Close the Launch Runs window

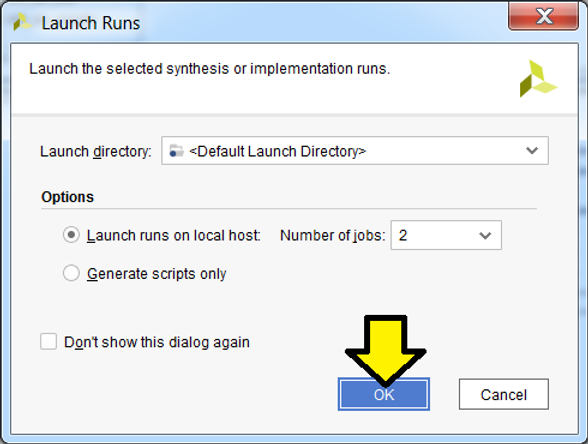click(543, 16)
